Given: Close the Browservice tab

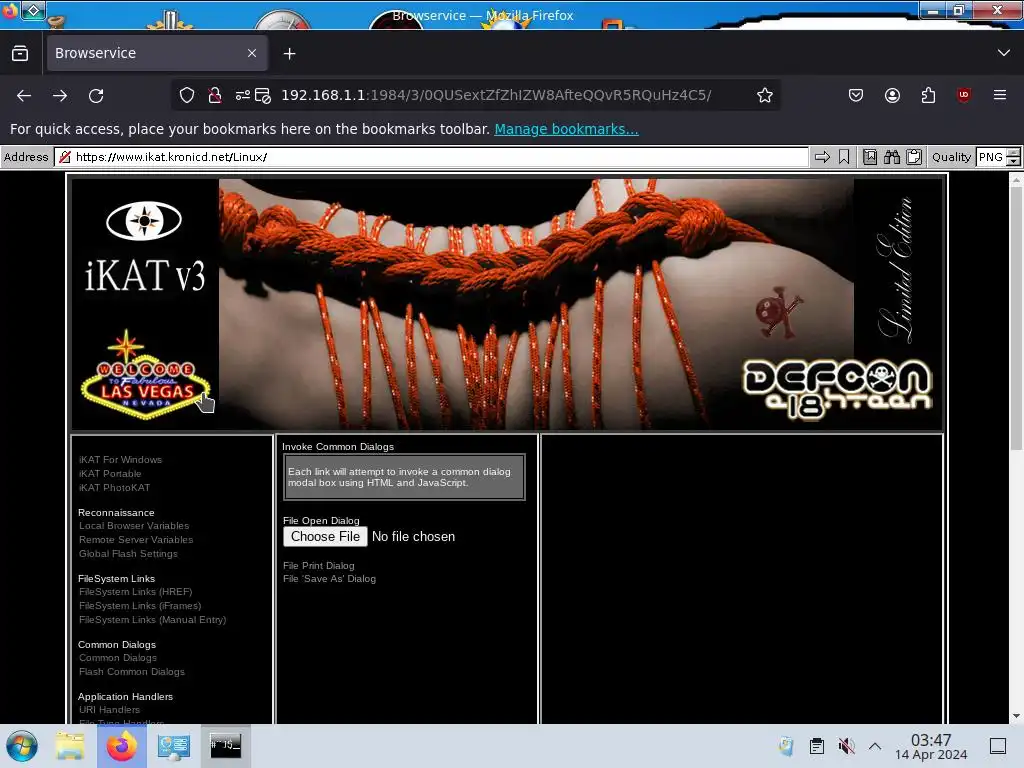Looking at the screenshot, I should pyautogui.click(x=251, y=53).
